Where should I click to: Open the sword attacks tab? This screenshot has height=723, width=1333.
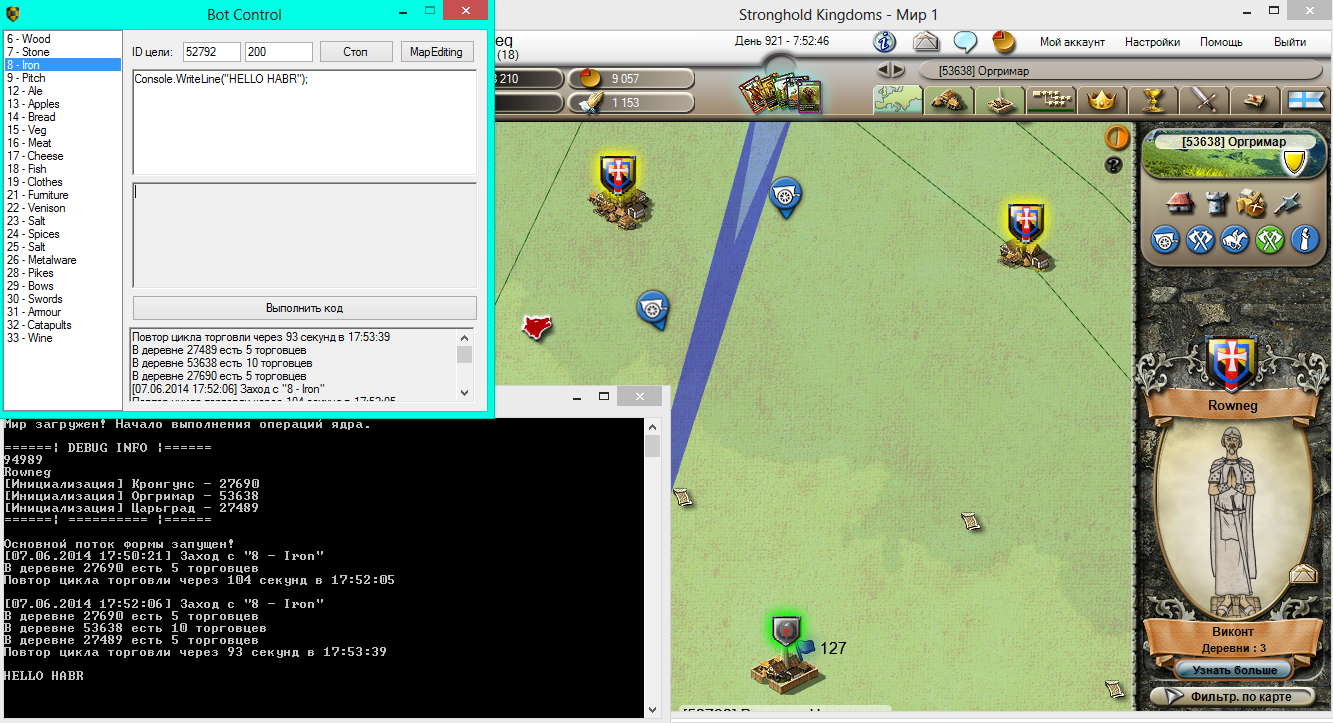pyautogui.click(x=1204, y=100)
